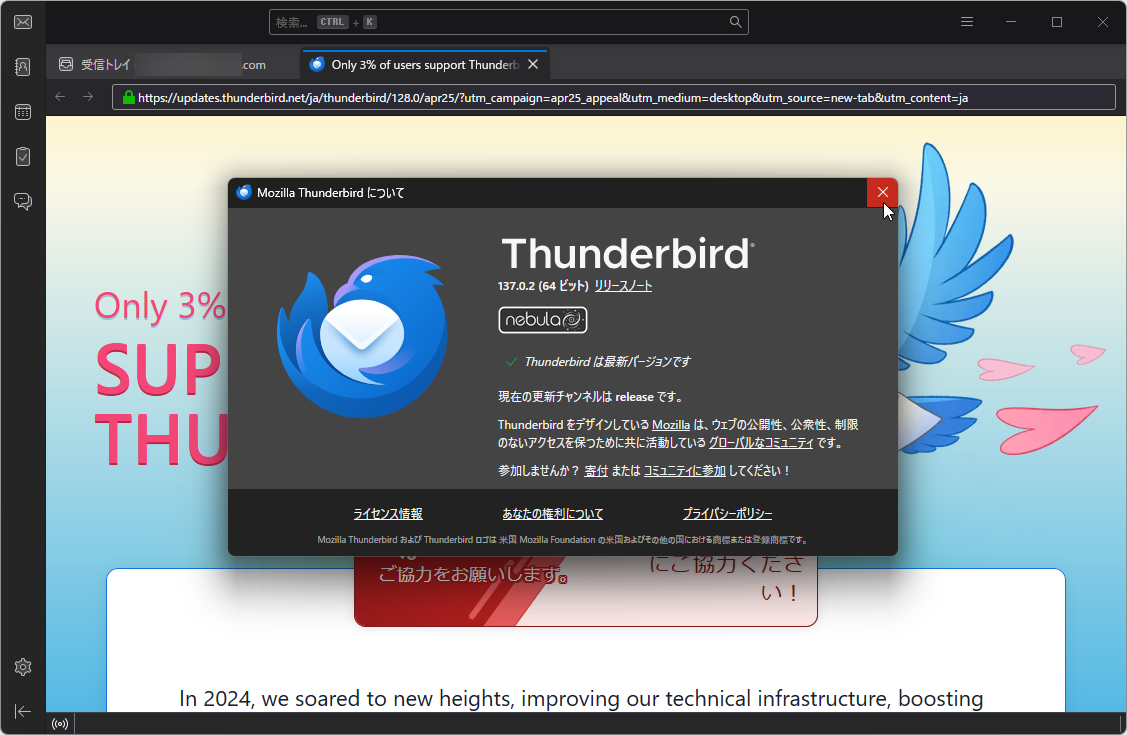The image size is (1127, 735).
Task: Click the padlock icon in the address bar
Action: (129, 97)
